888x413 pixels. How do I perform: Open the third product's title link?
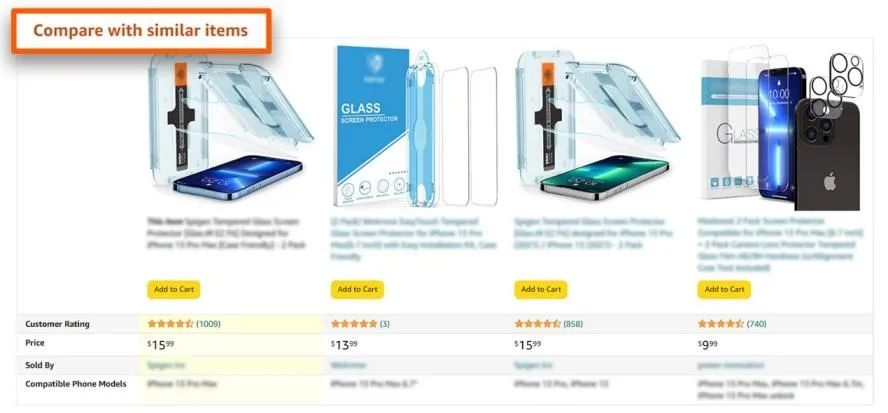coord(594,233)
